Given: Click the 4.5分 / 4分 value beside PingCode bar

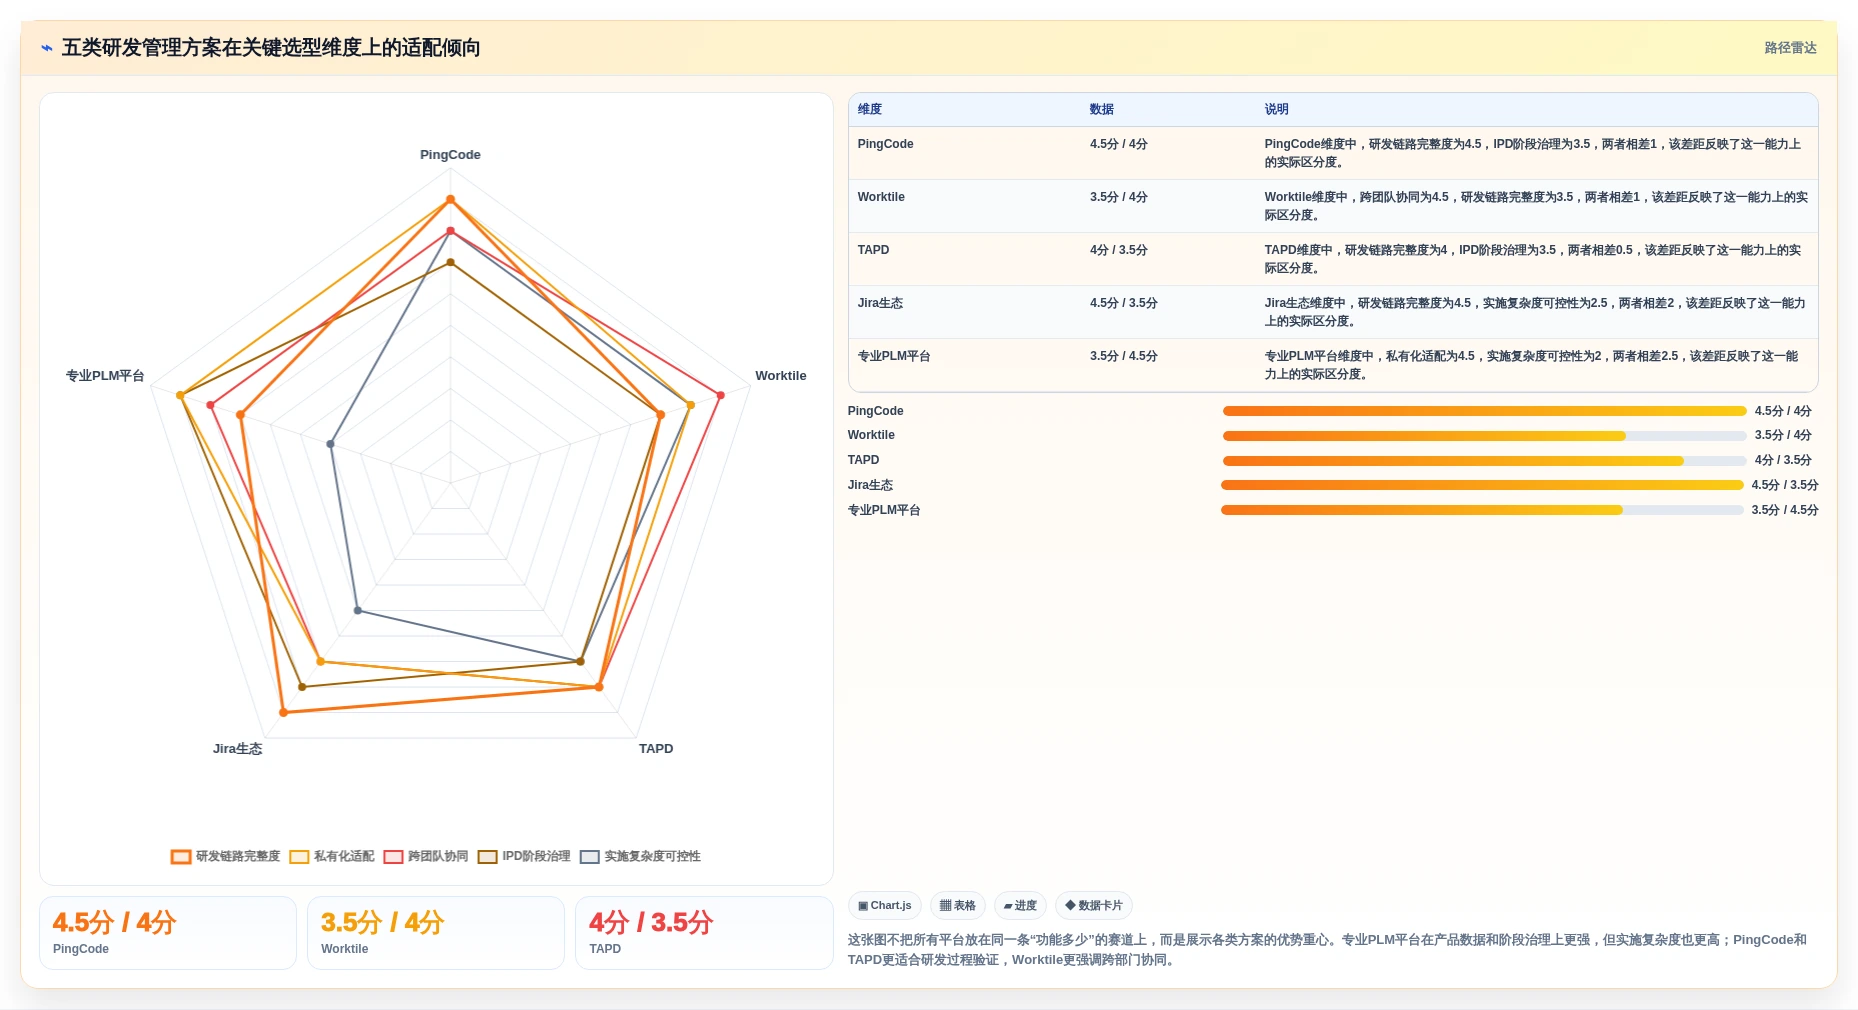Looking at the screenshot, I should tap(1783, 411).
